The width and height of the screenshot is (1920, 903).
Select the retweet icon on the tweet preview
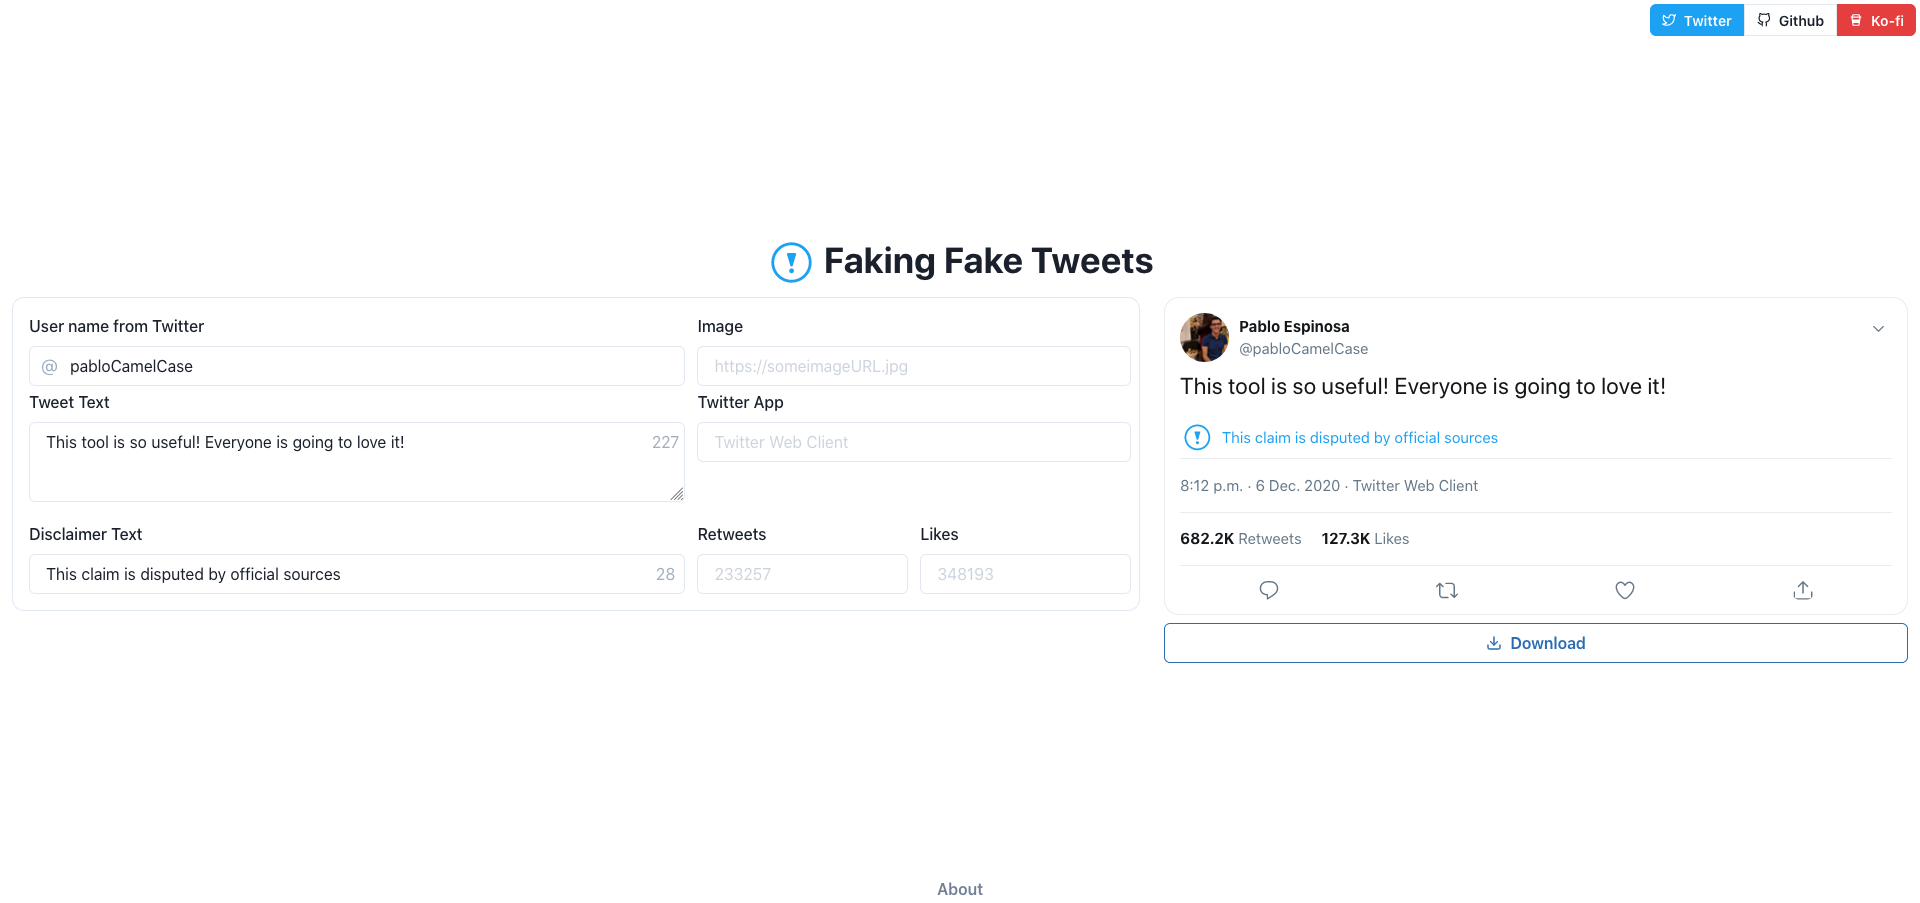tap(1447, 590)
